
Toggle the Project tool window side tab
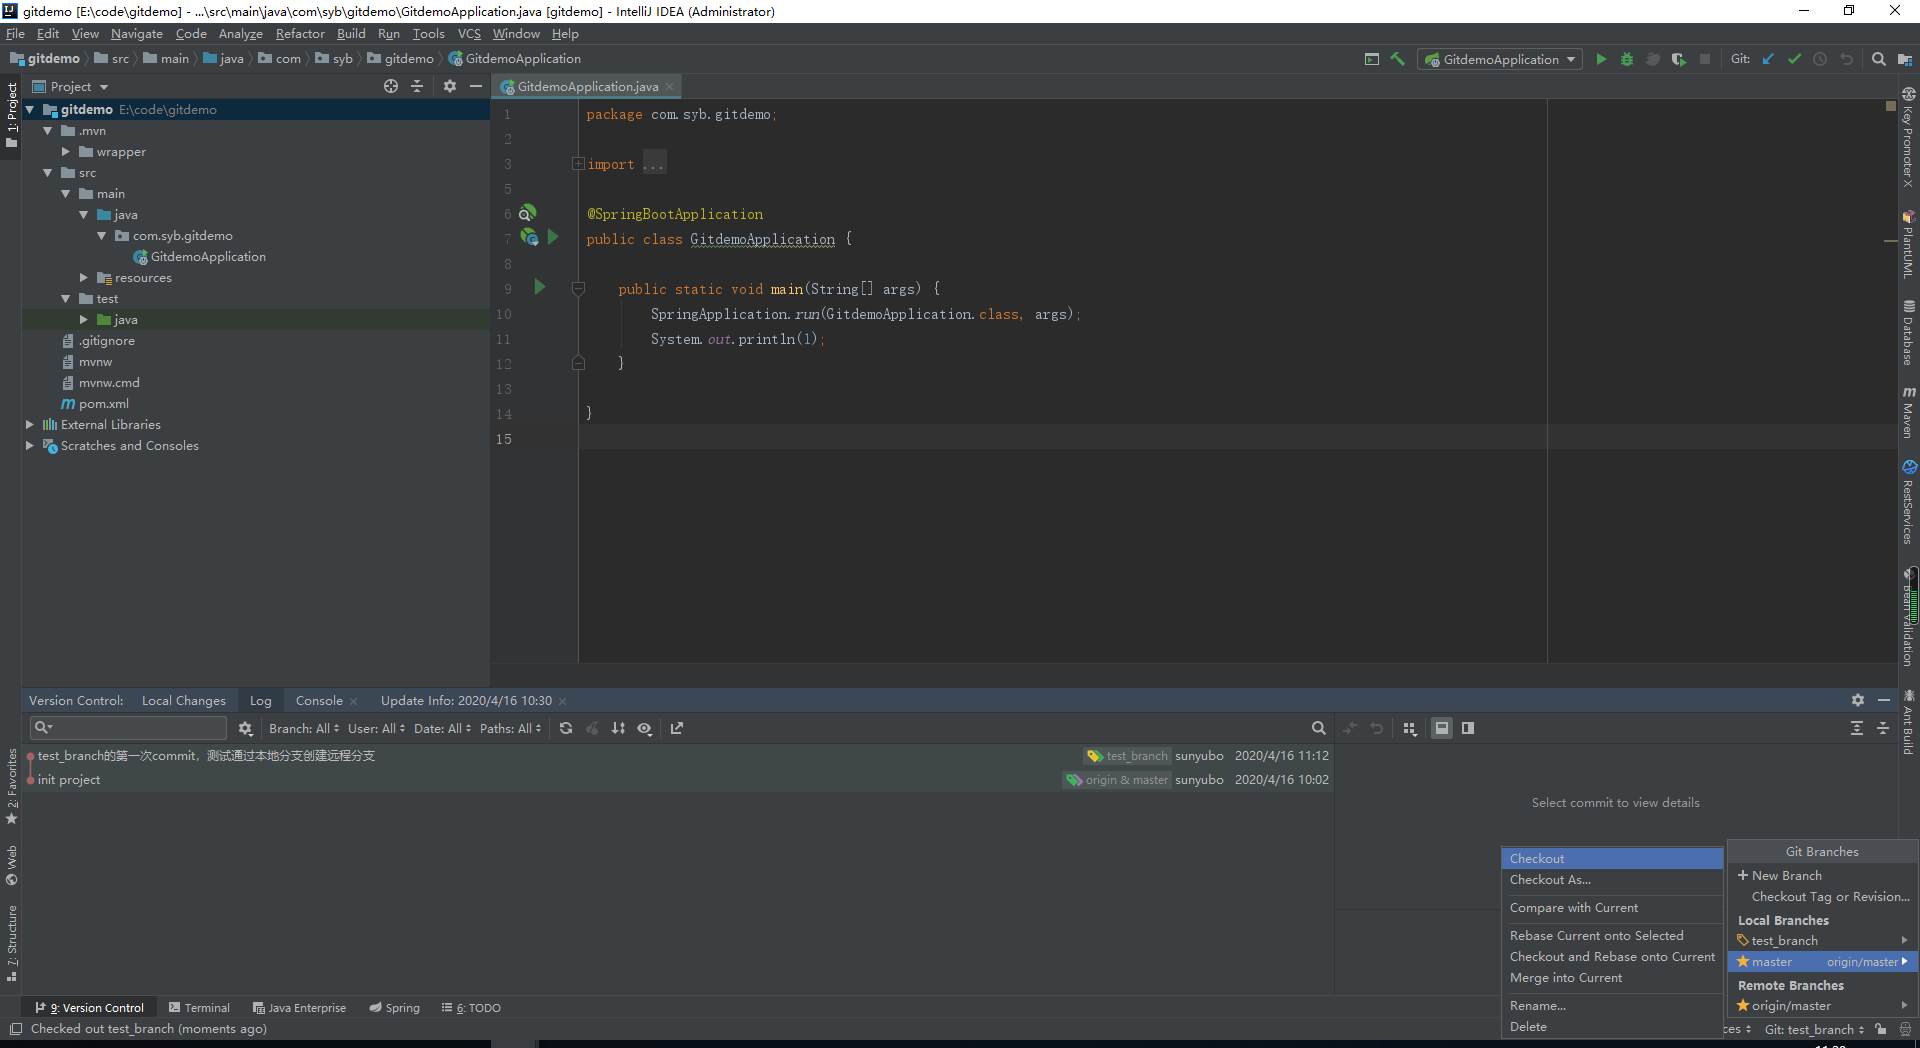click(x=11, y=115)
